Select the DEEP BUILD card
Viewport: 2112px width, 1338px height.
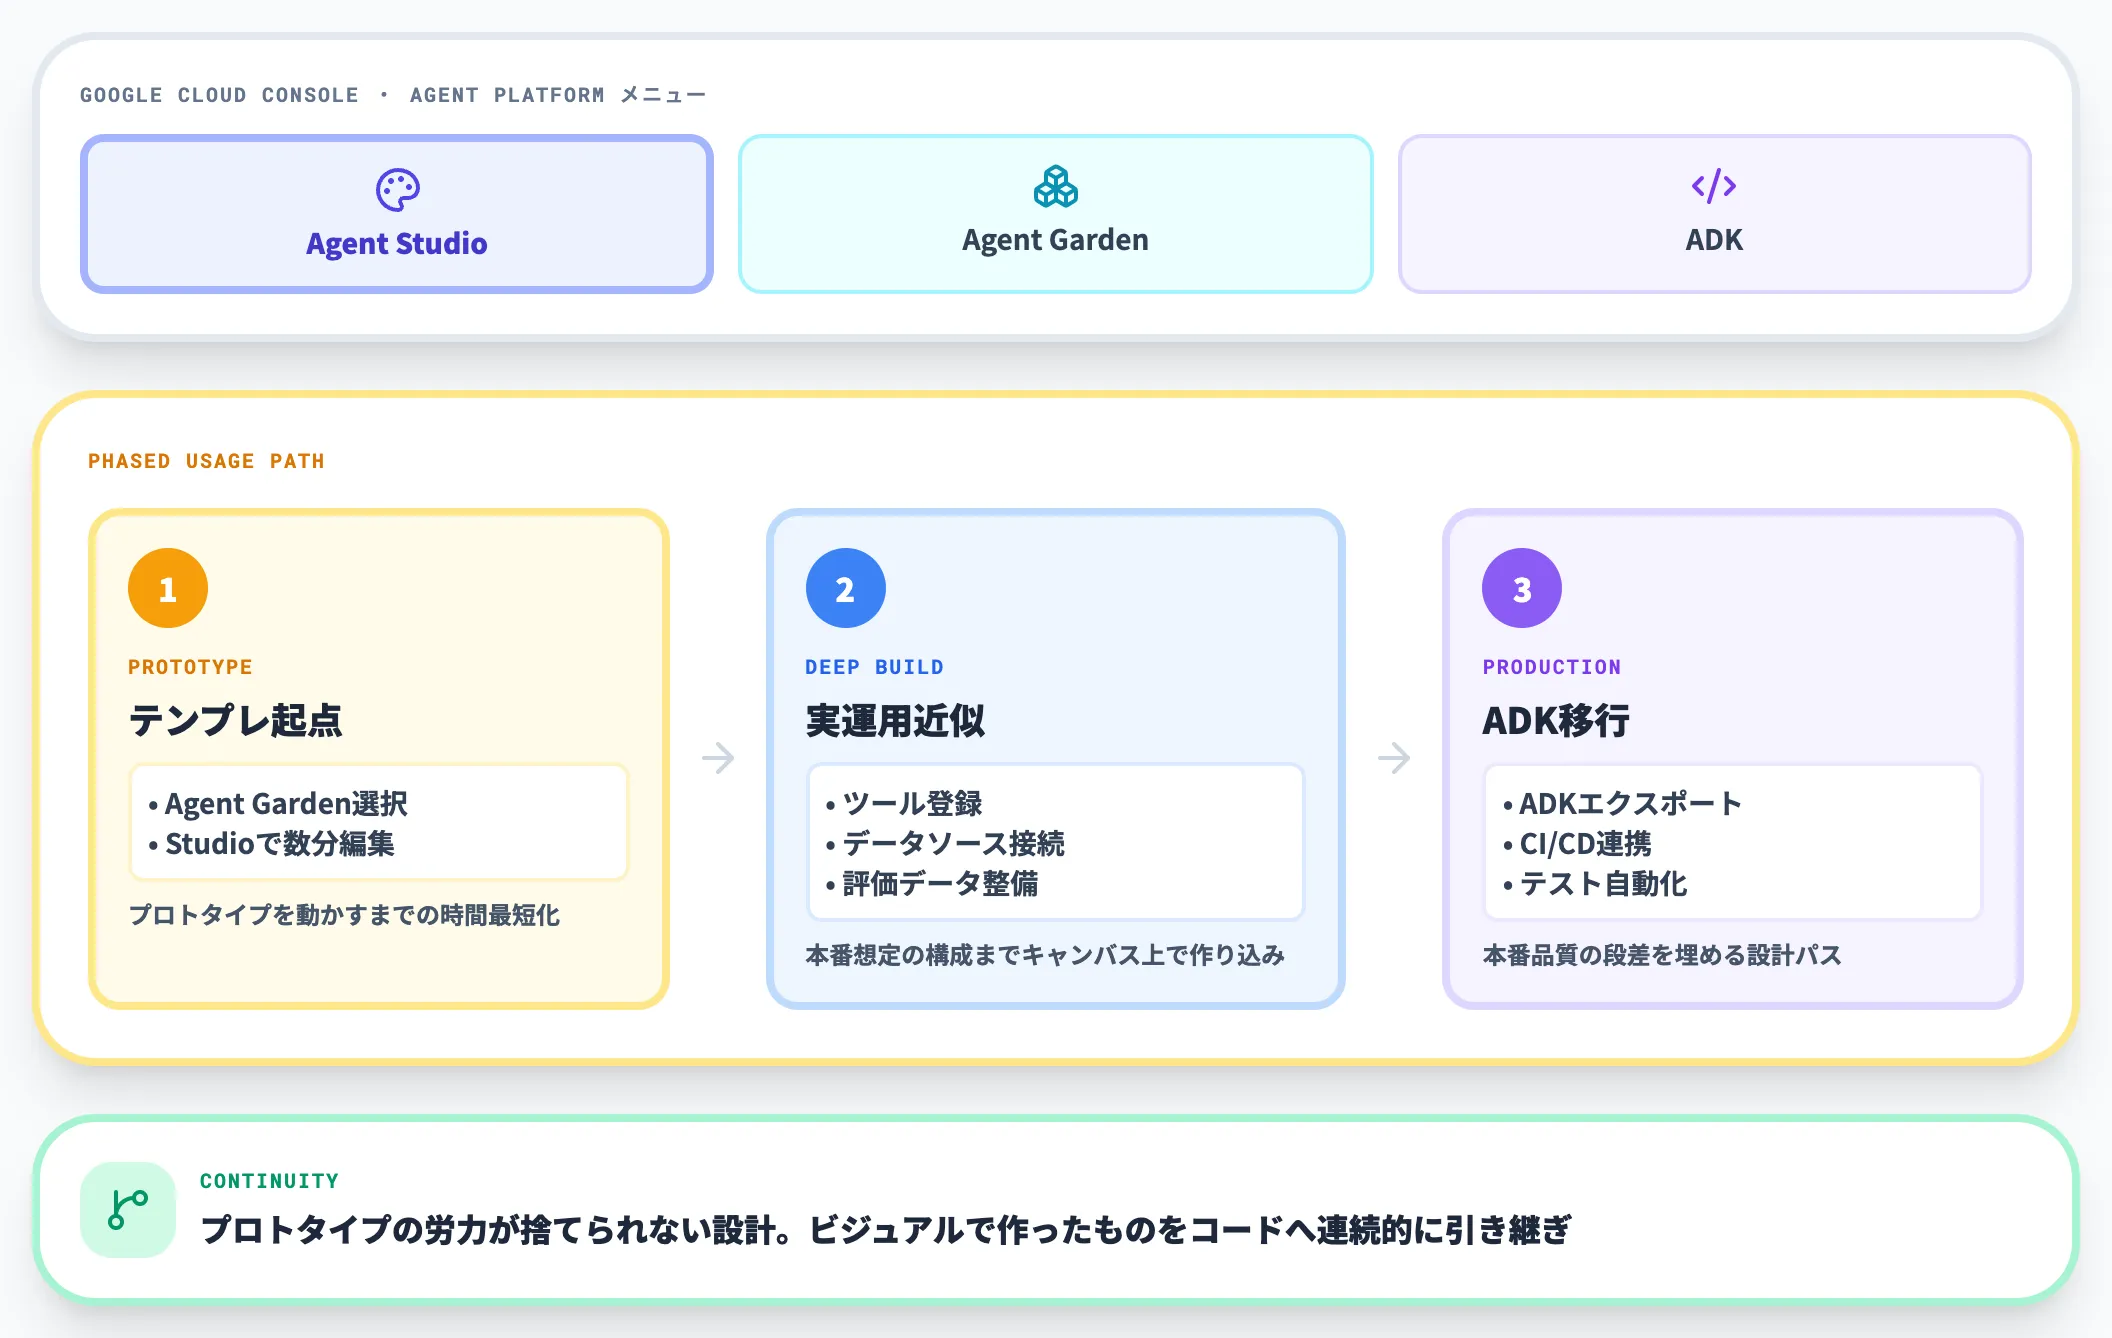(1056, 755)
